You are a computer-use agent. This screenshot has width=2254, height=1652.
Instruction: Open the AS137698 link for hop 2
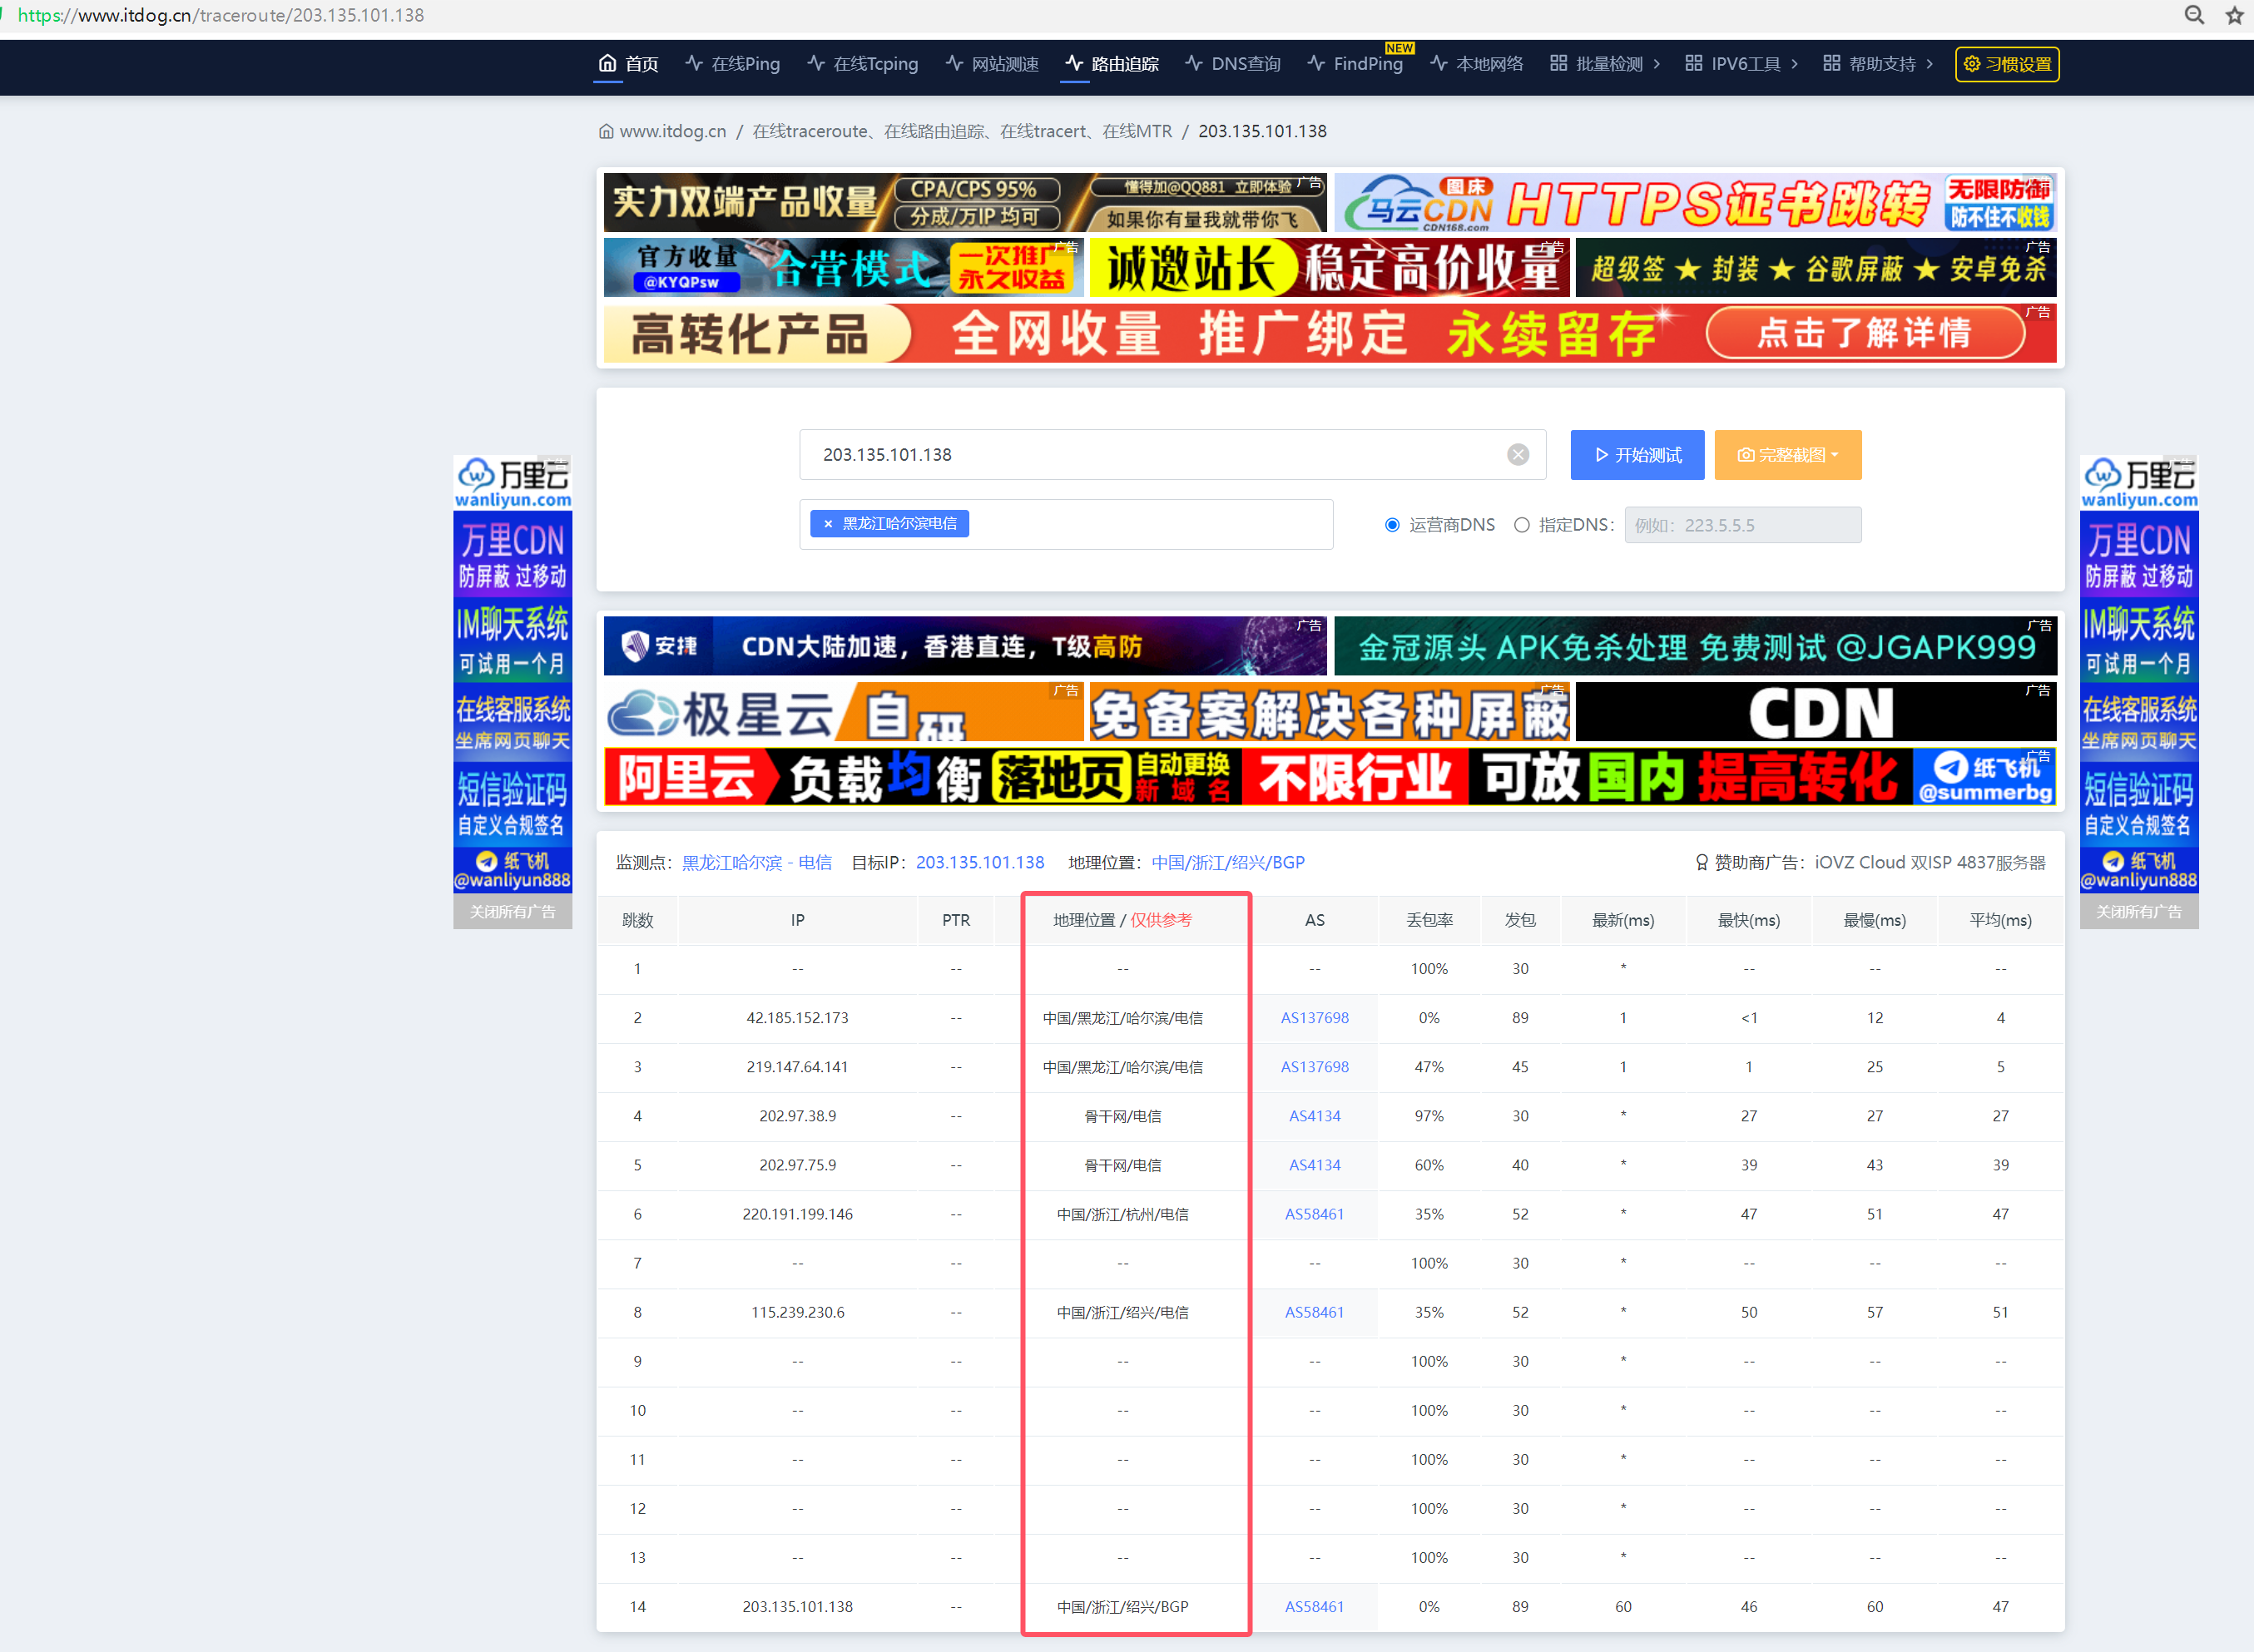pyautogui.click(x=1315, y=1017)
